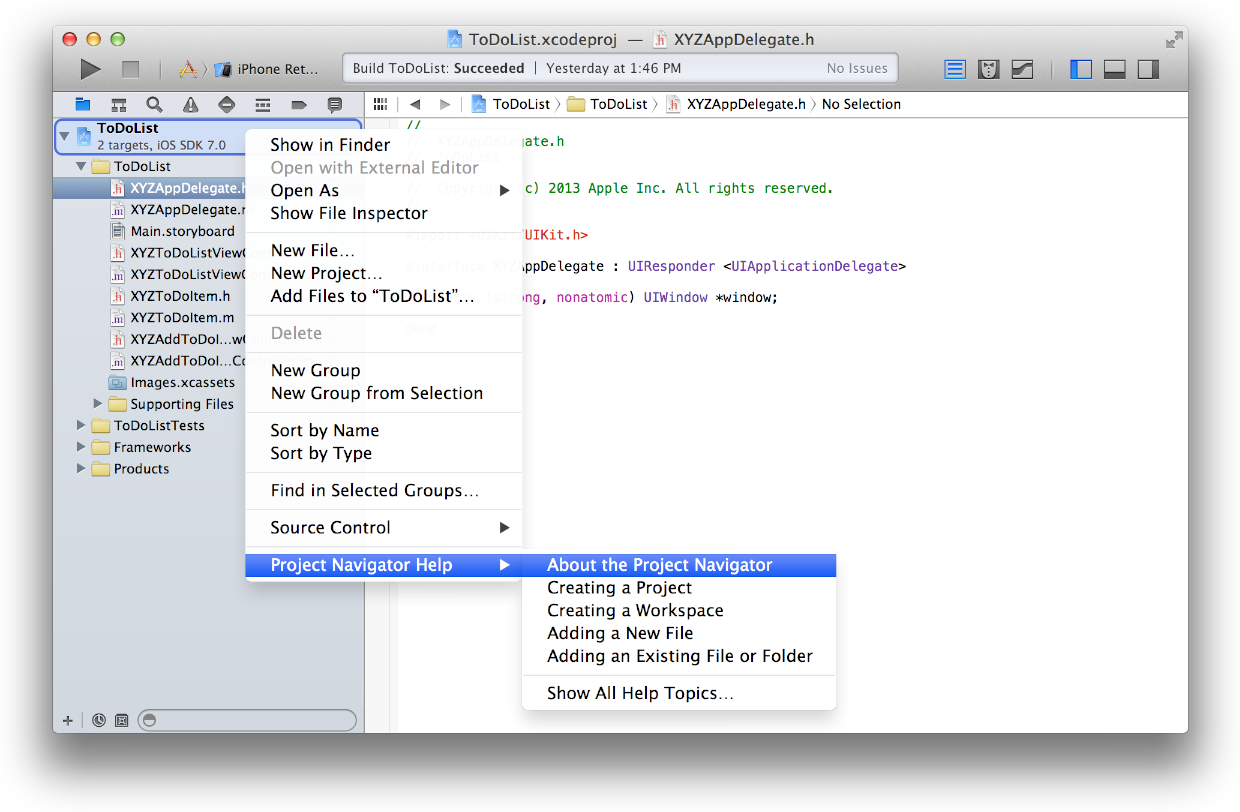Toggle the source-control status filter icon
The width and height of the screenshot is (1240, 812).
121,720
